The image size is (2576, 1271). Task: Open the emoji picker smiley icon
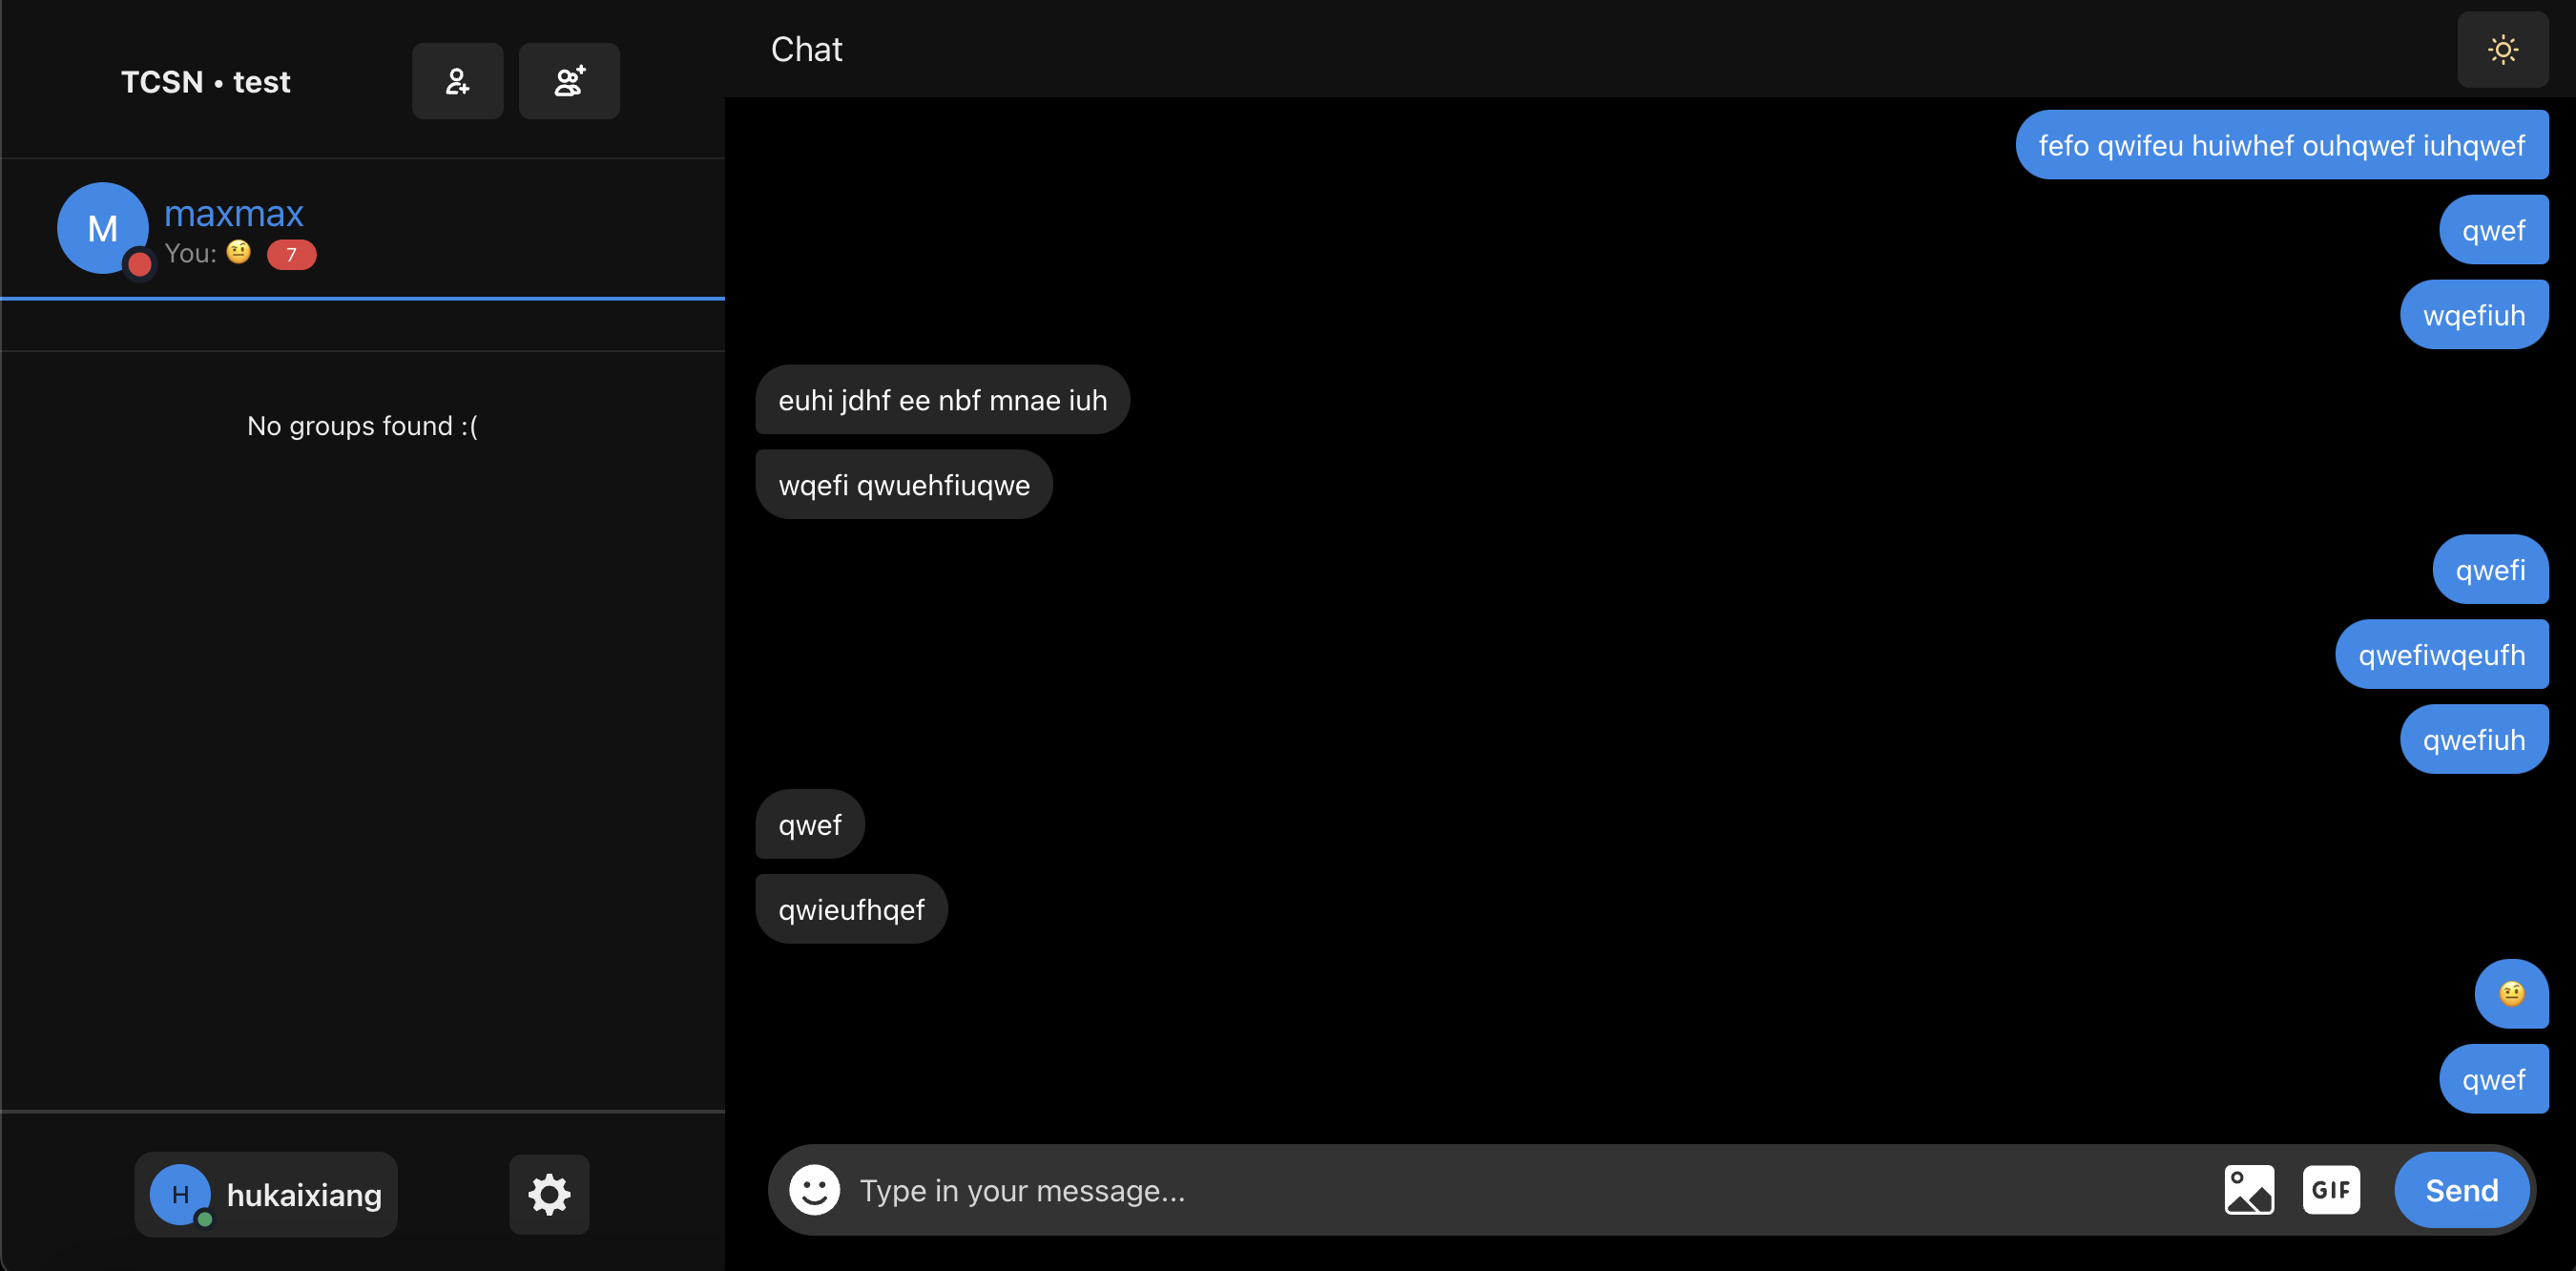tap(814, 1190)
